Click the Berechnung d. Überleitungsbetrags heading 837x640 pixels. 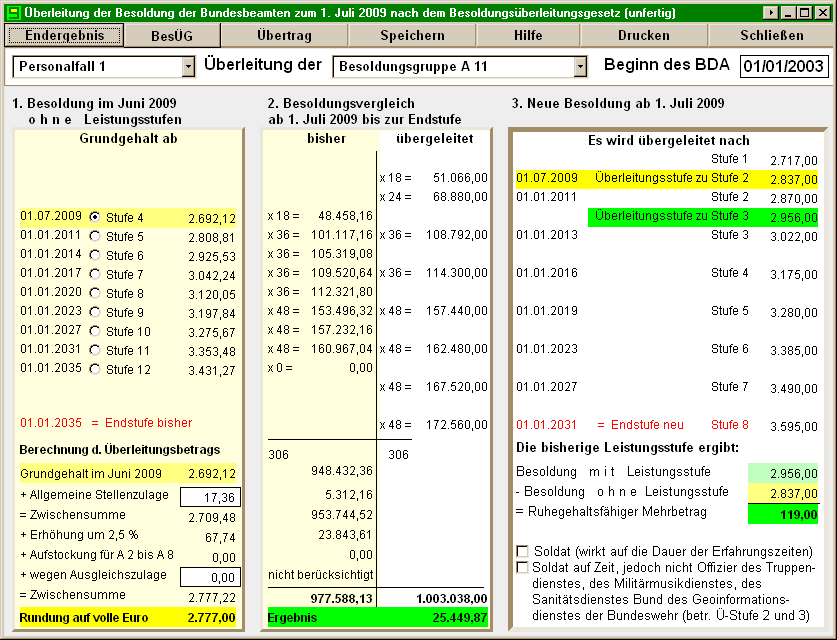click(x=120, y=449)
